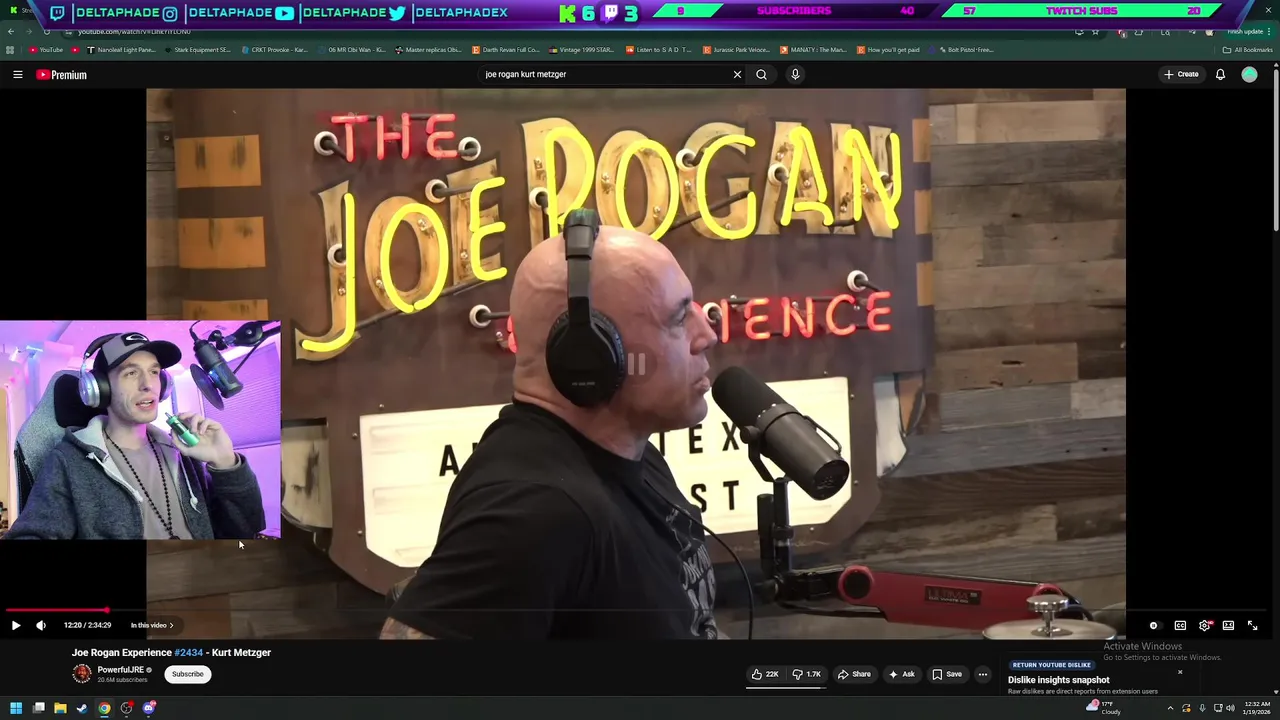Open the Stark Equipment bookmark
Image resolution: width=1280 pixels, height=720 pixels.
click(196, 50)
